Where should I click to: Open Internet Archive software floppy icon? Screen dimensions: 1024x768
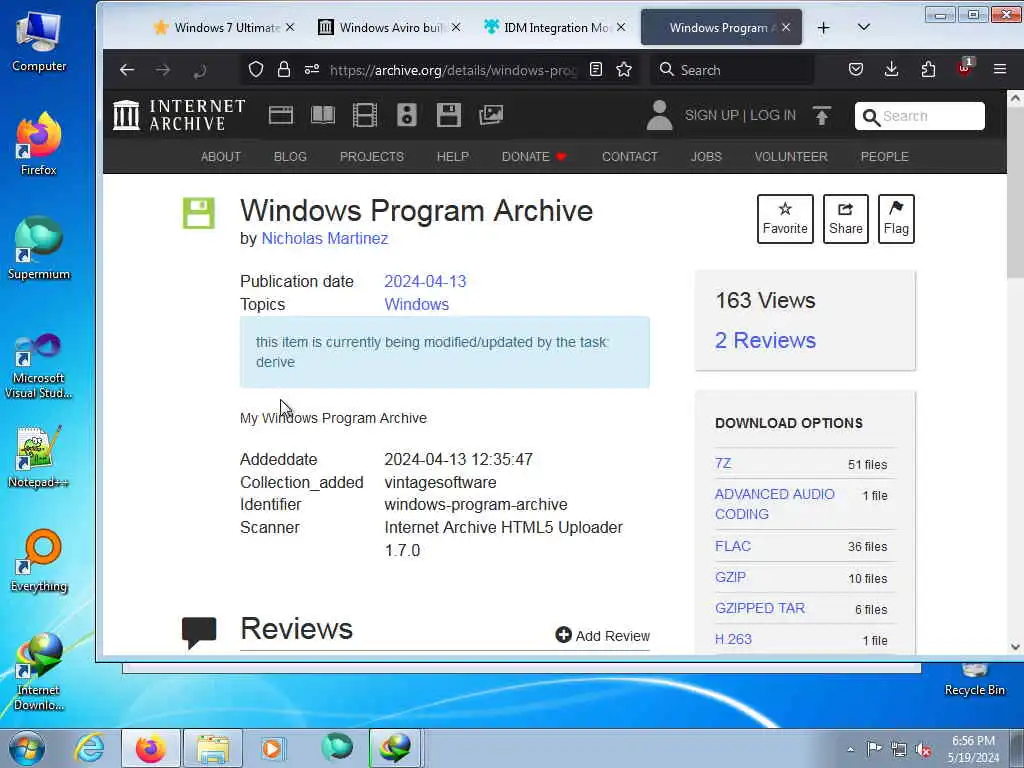click(449, 115)
